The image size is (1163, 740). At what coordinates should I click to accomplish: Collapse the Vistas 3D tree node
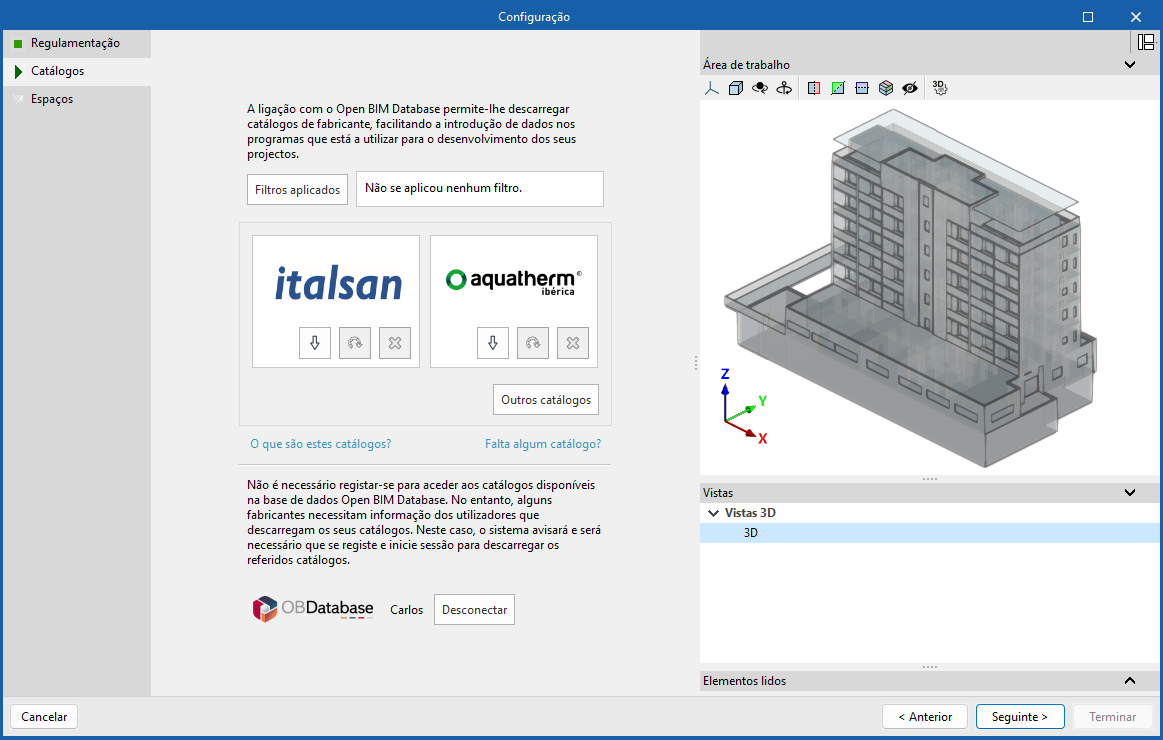point(713,513)
